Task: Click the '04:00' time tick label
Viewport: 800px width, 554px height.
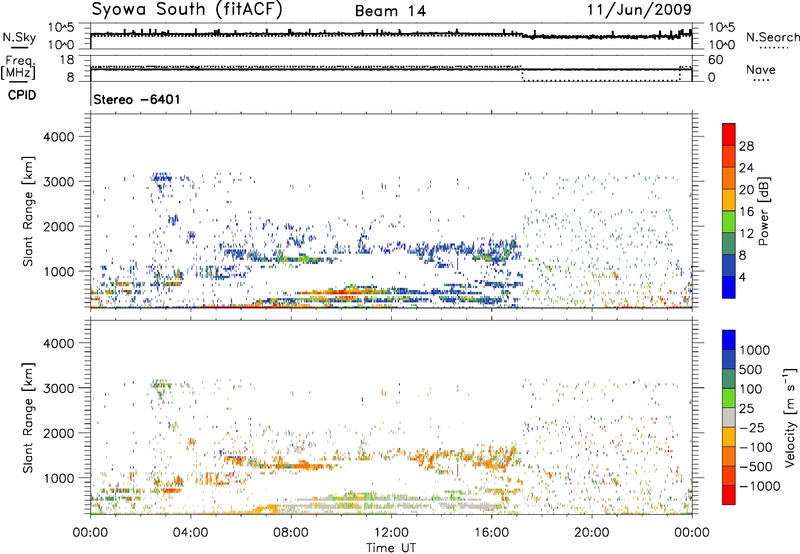Action: [190, 533]
